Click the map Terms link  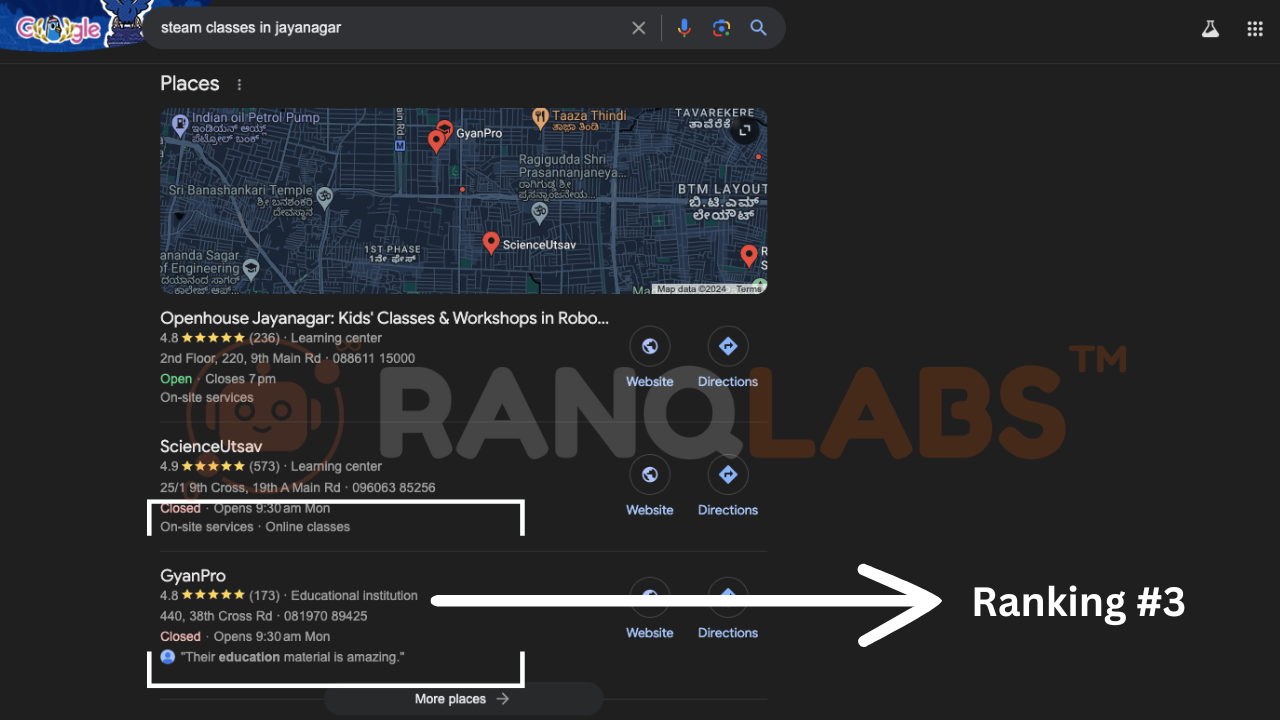(x=748, y=289)
